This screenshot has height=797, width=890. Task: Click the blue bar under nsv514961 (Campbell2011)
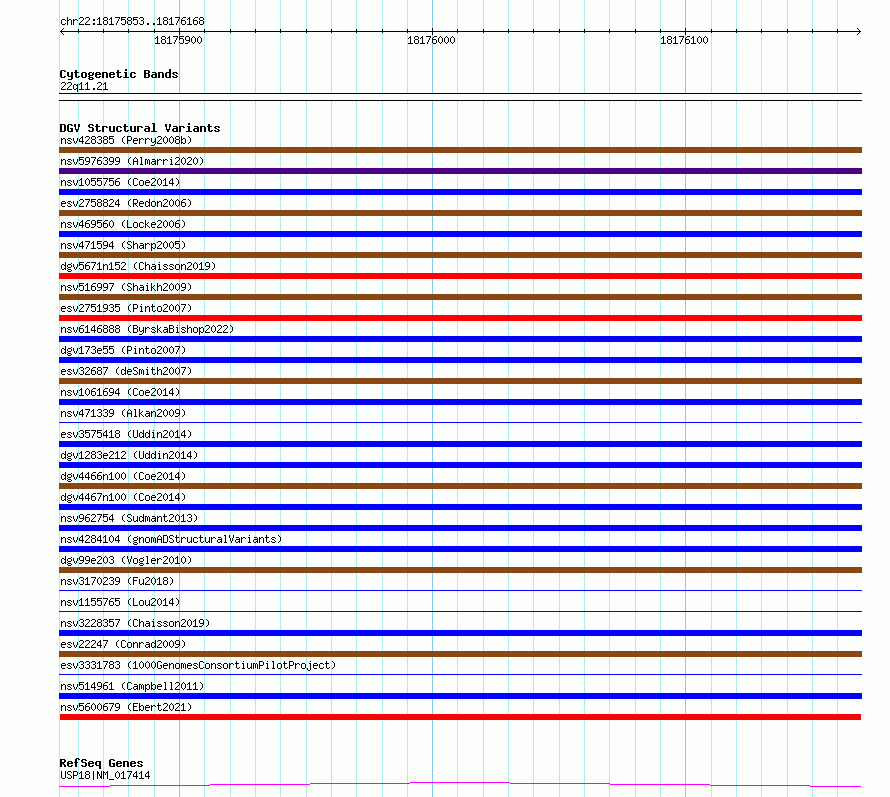point(460,696)
